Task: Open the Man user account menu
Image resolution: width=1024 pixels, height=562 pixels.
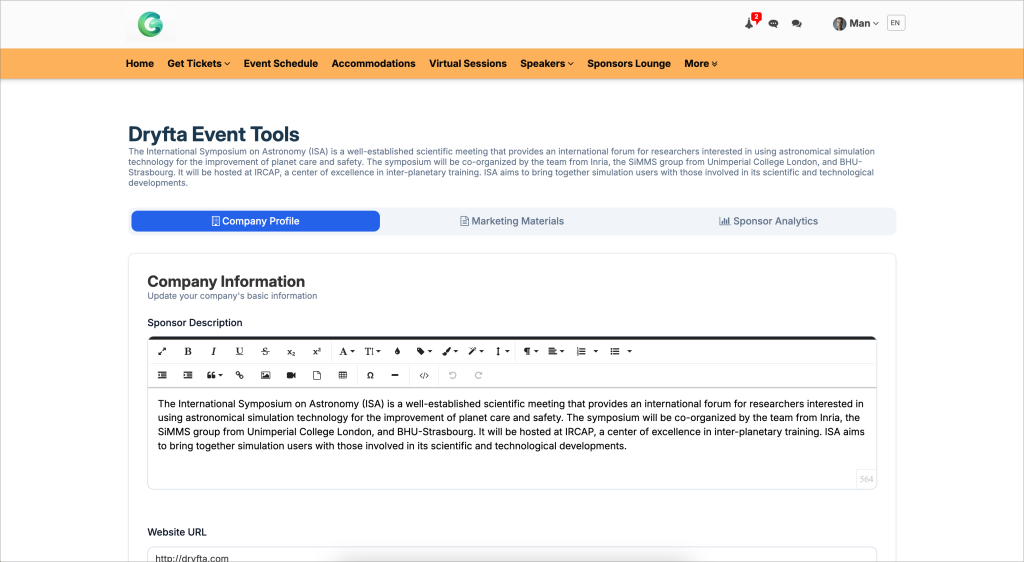Action: tap(856, 23)
